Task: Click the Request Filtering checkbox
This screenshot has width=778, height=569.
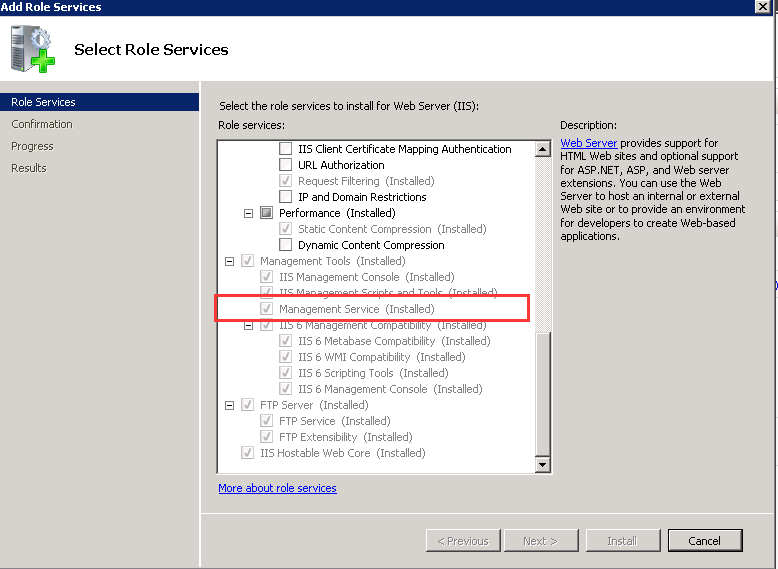Action: pos(285,181)
